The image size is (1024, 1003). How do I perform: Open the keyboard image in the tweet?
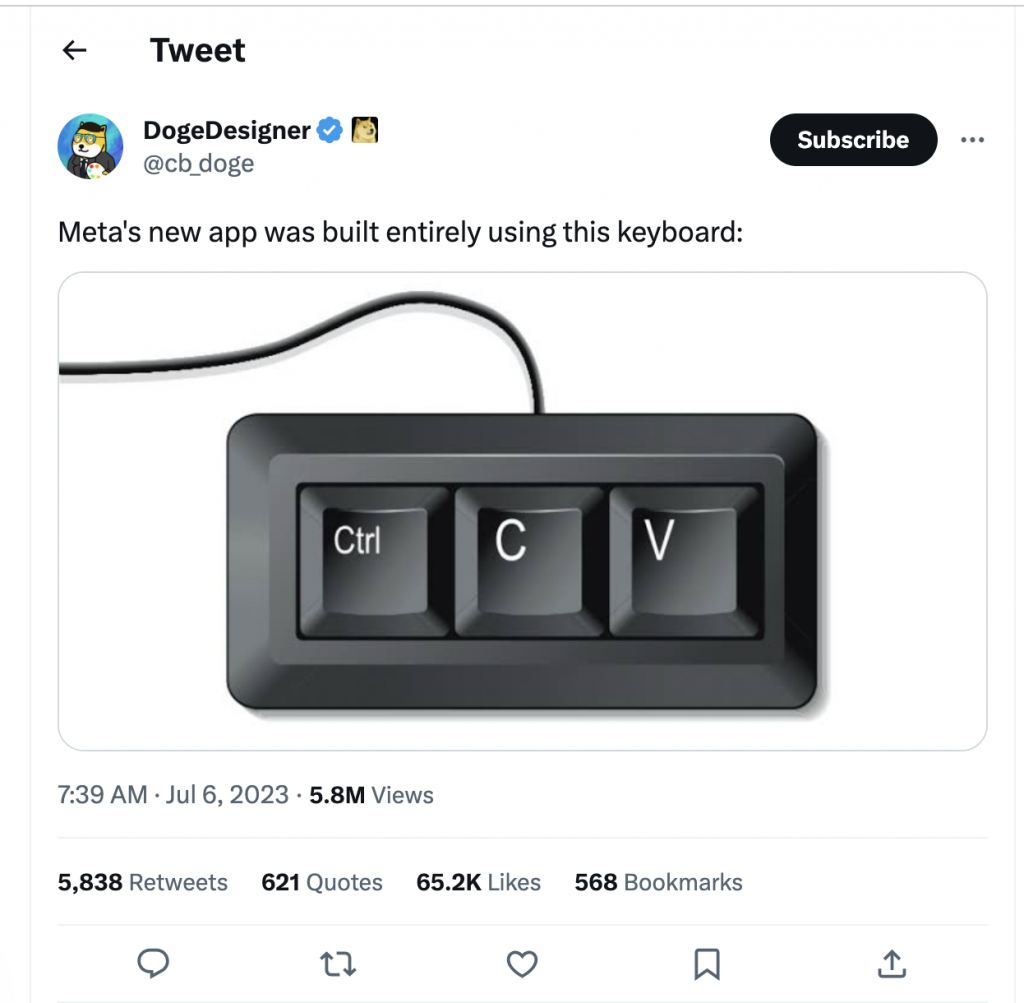[x=522, y=510]
